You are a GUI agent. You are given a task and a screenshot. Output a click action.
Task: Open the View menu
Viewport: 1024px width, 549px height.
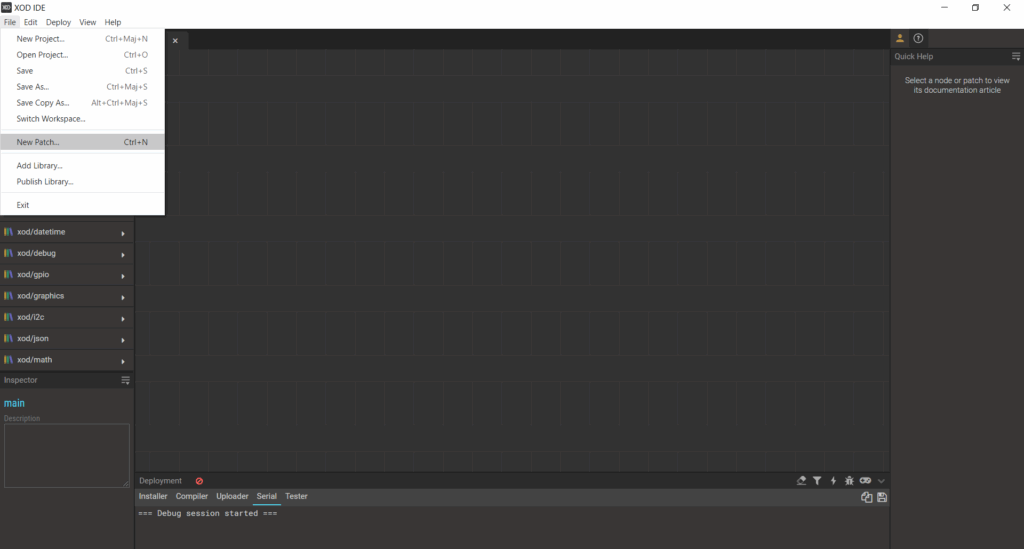point(88,22)
